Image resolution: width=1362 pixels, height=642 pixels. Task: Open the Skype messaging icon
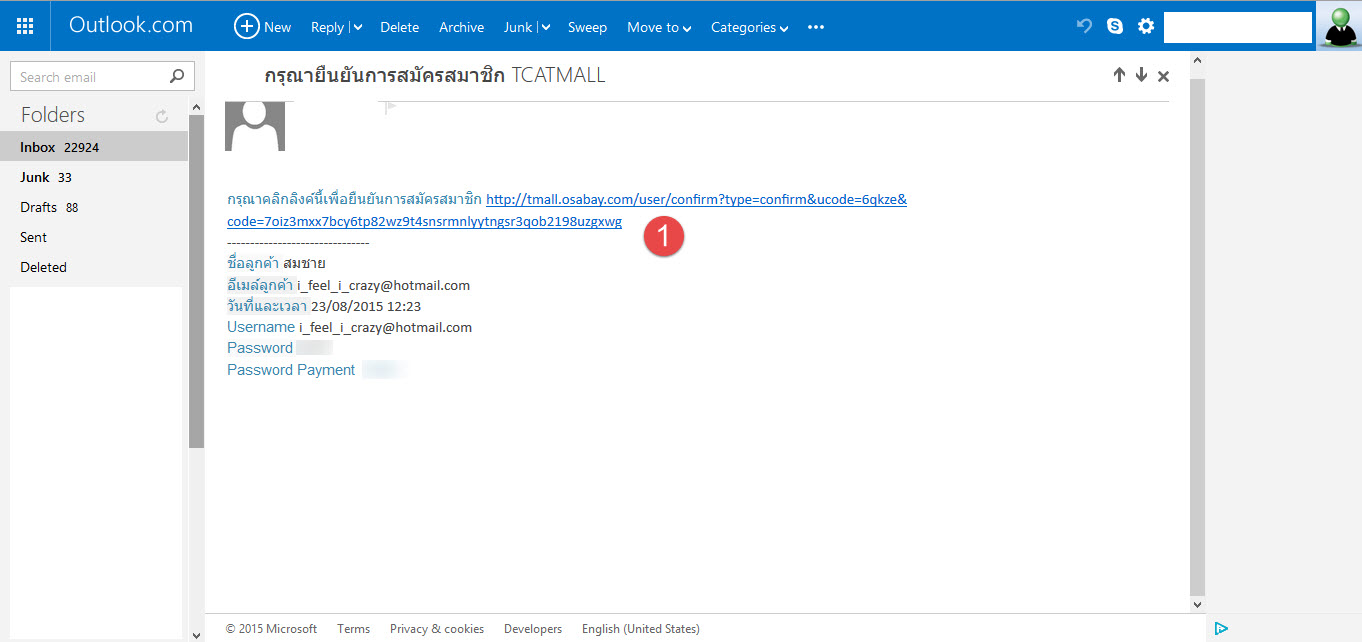click(x=1115, y=26)
